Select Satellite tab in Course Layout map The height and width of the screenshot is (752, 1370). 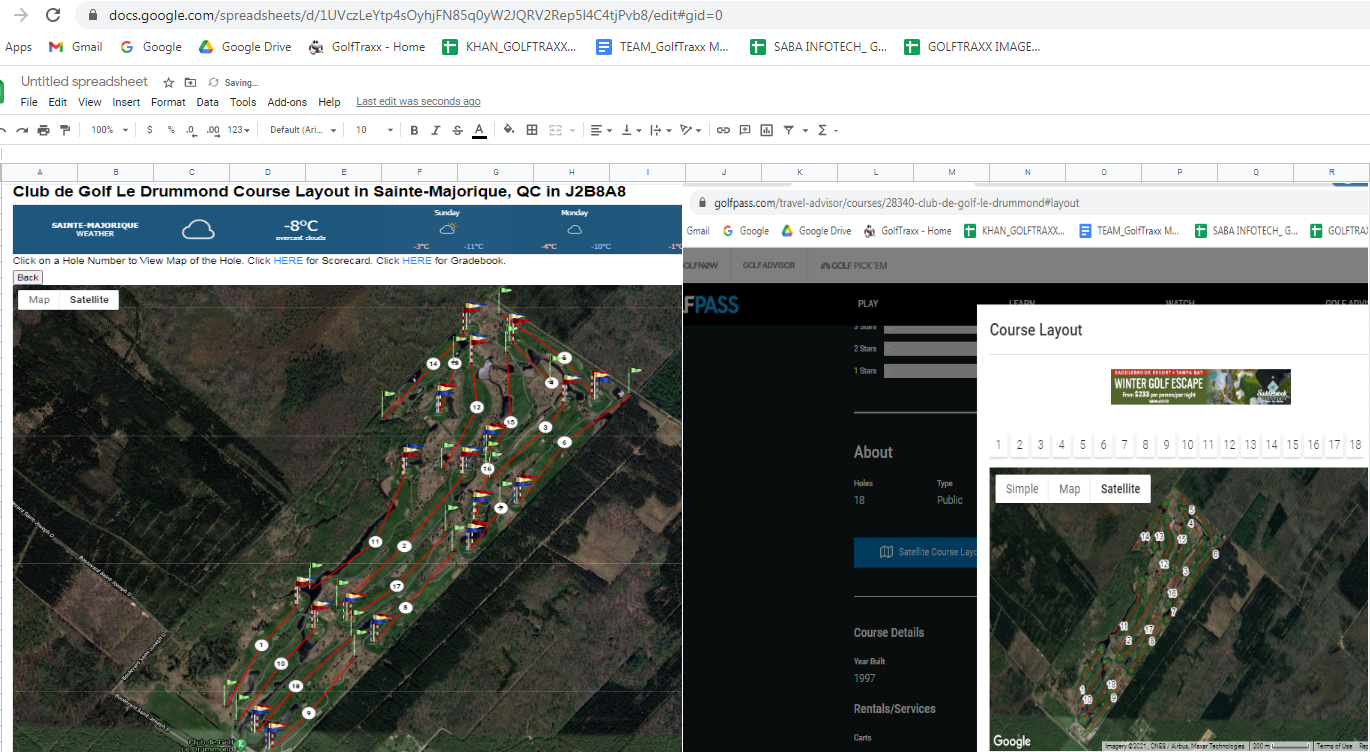(1120, 489)
